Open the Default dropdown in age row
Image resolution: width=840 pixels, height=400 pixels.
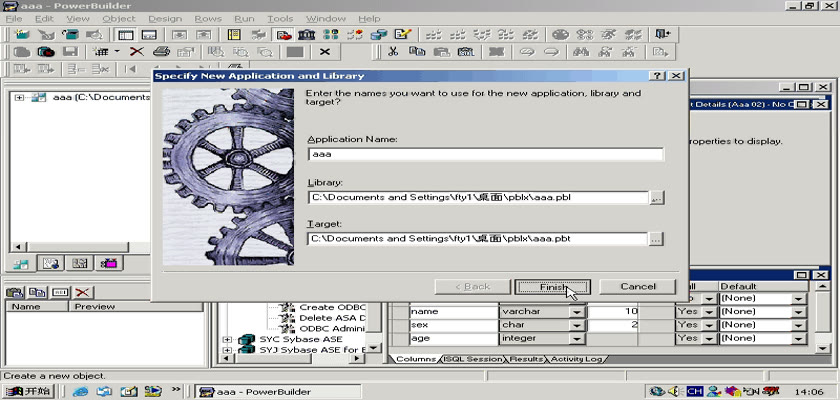click(x=799, y=338)
